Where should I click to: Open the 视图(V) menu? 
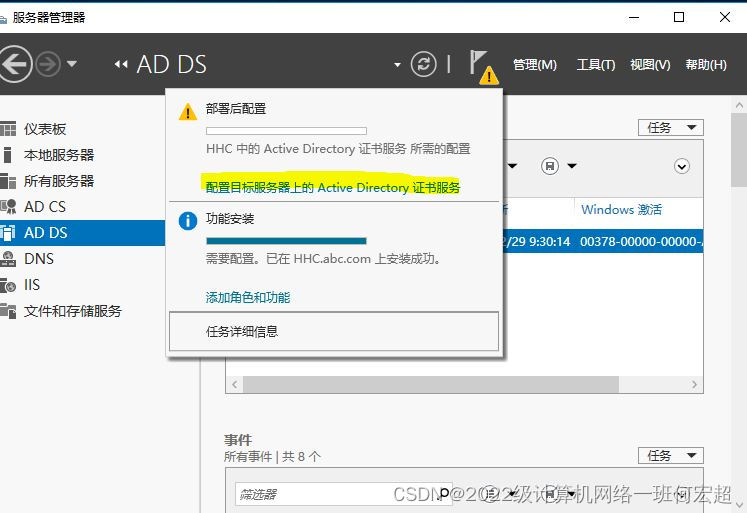[x=650, y=64]
